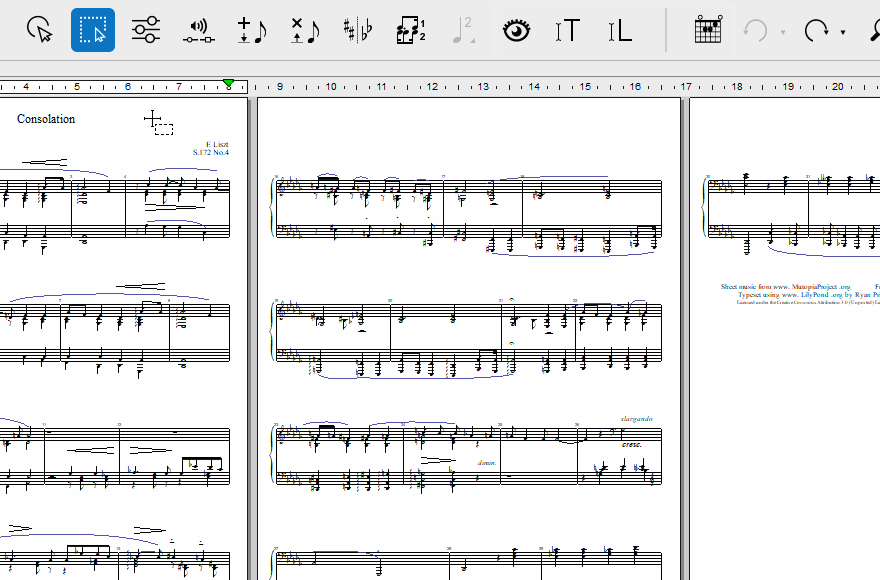Toggle the IL lyrics cursor tool
880x580 pixels.
(621, 30)
